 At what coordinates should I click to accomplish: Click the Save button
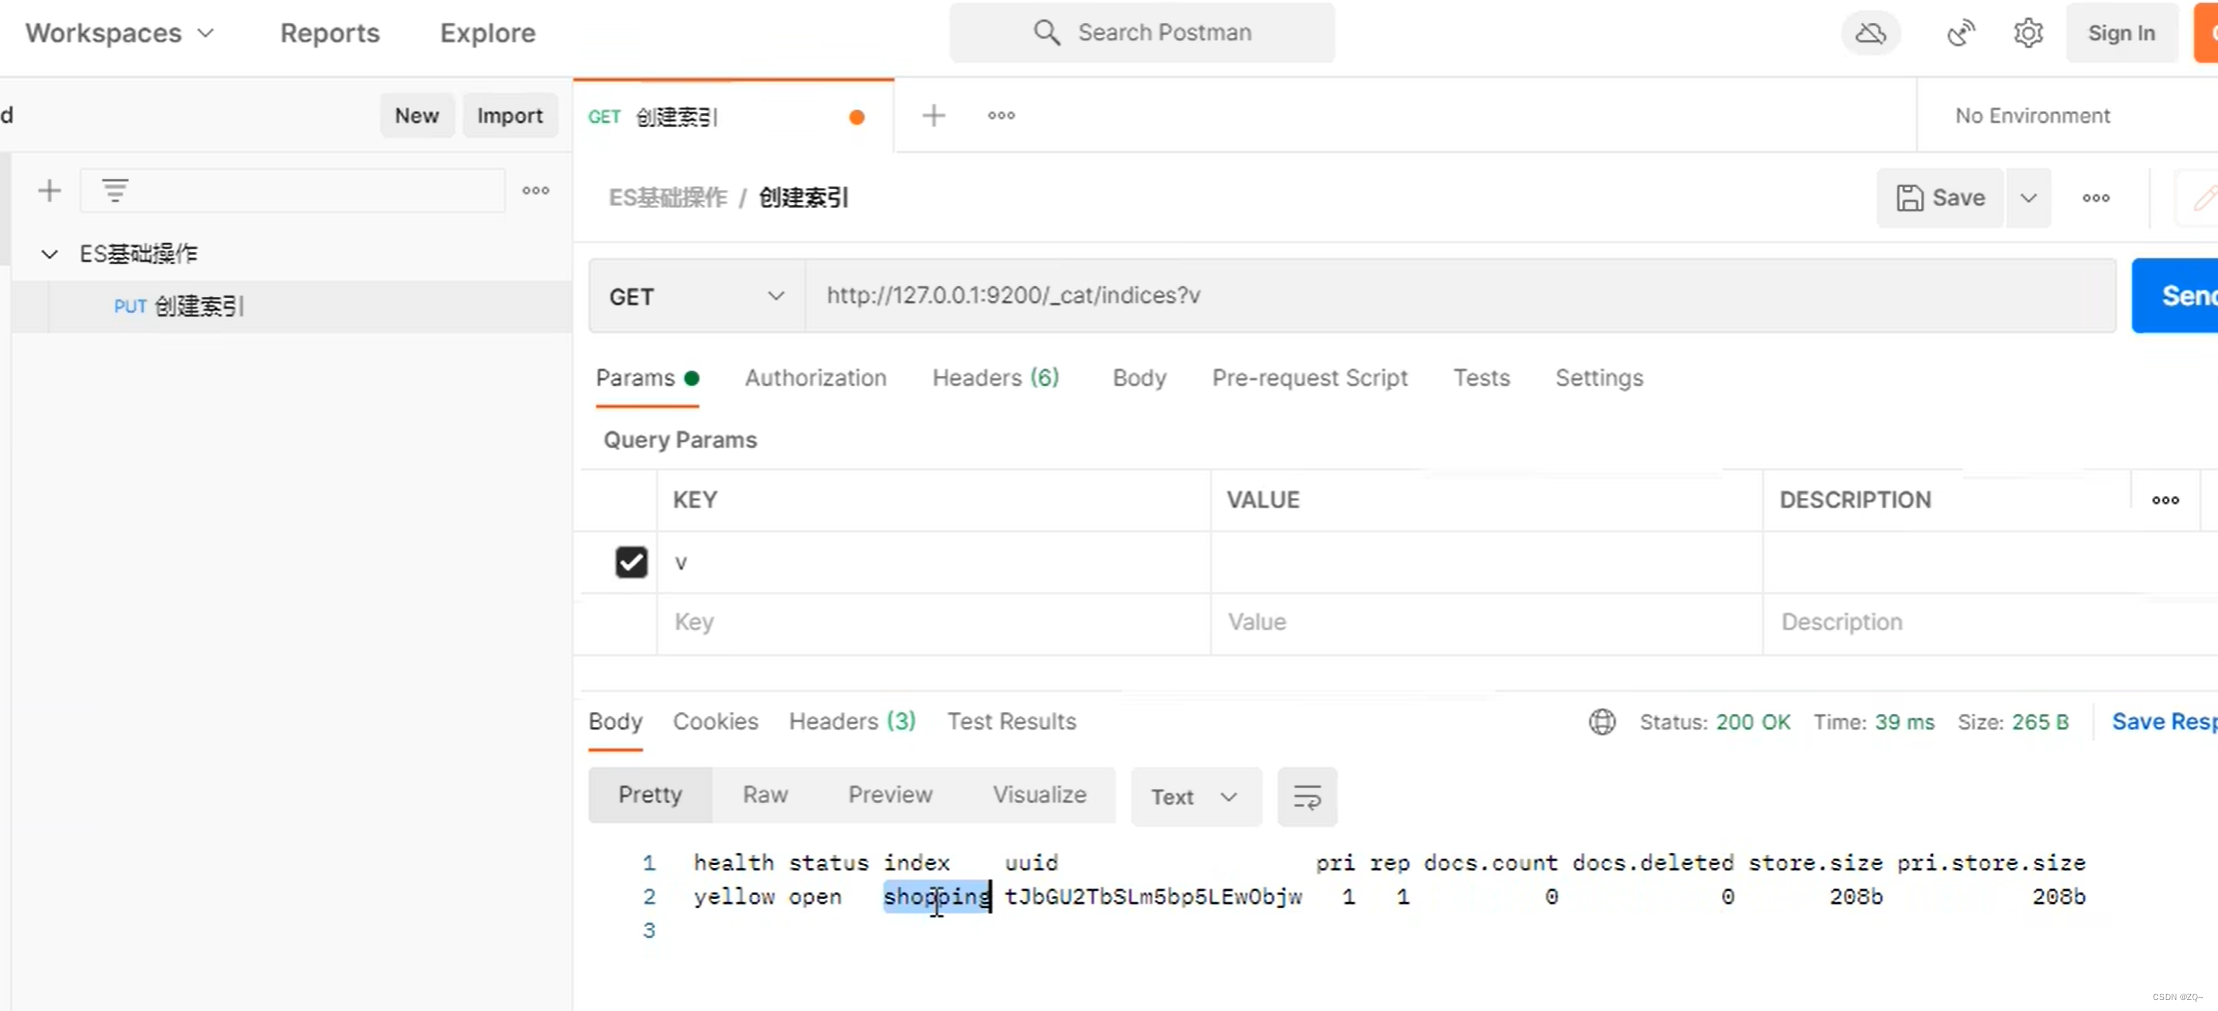point(1940,198)
